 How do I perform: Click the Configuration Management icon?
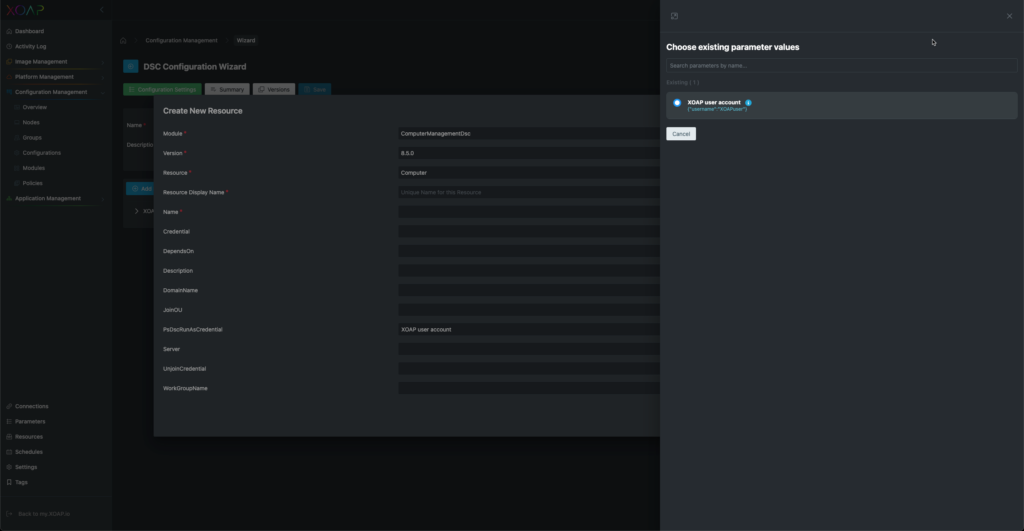click(9, 92)
